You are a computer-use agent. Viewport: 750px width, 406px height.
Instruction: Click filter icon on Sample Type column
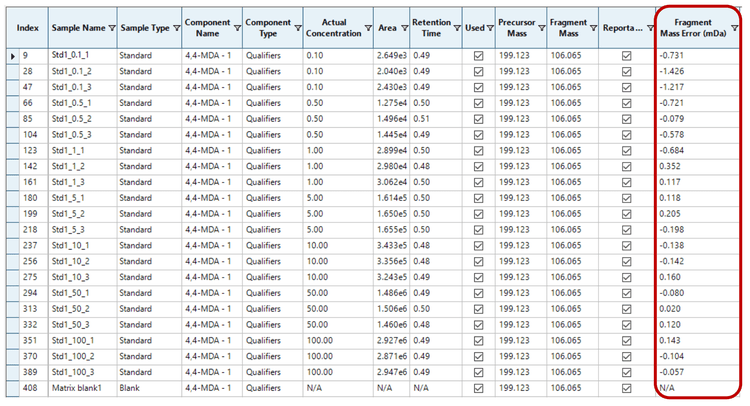tap(176, 28)
